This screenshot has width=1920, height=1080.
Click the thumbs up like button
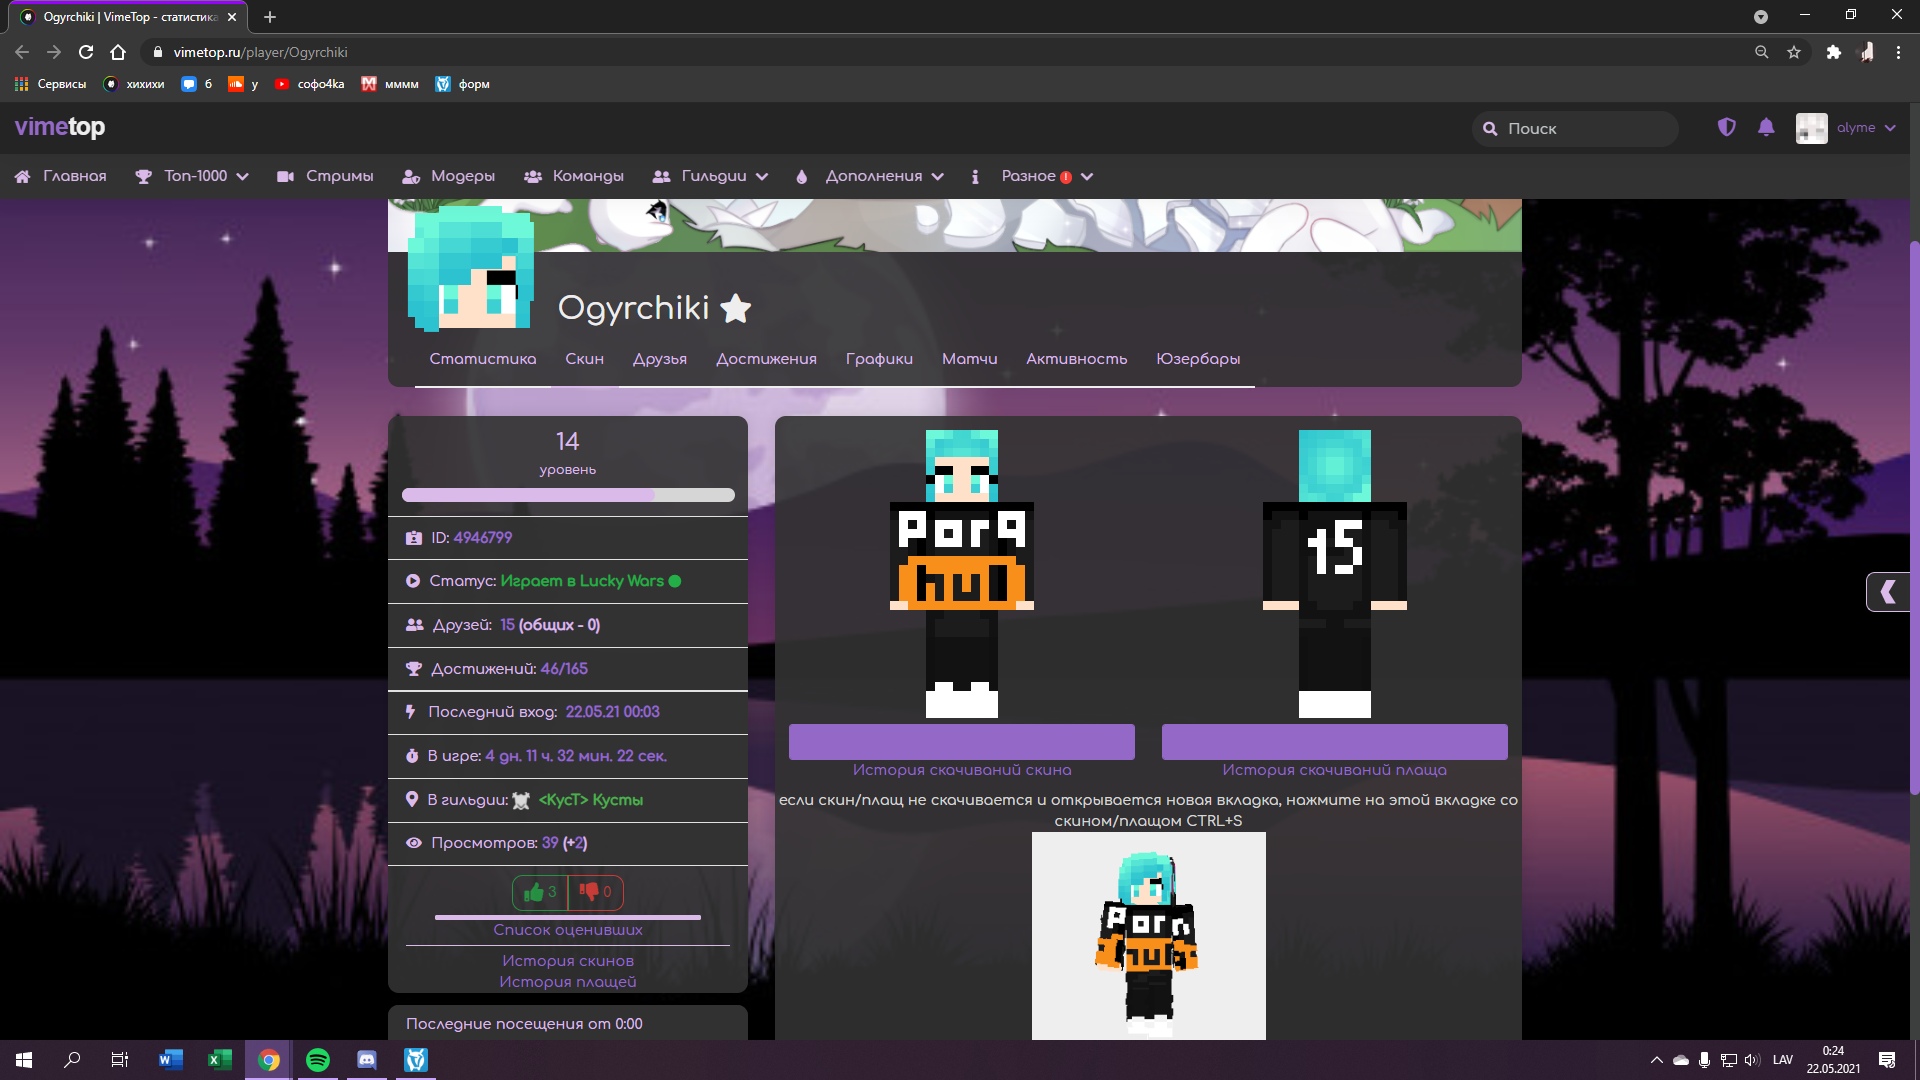pos(540,892)
